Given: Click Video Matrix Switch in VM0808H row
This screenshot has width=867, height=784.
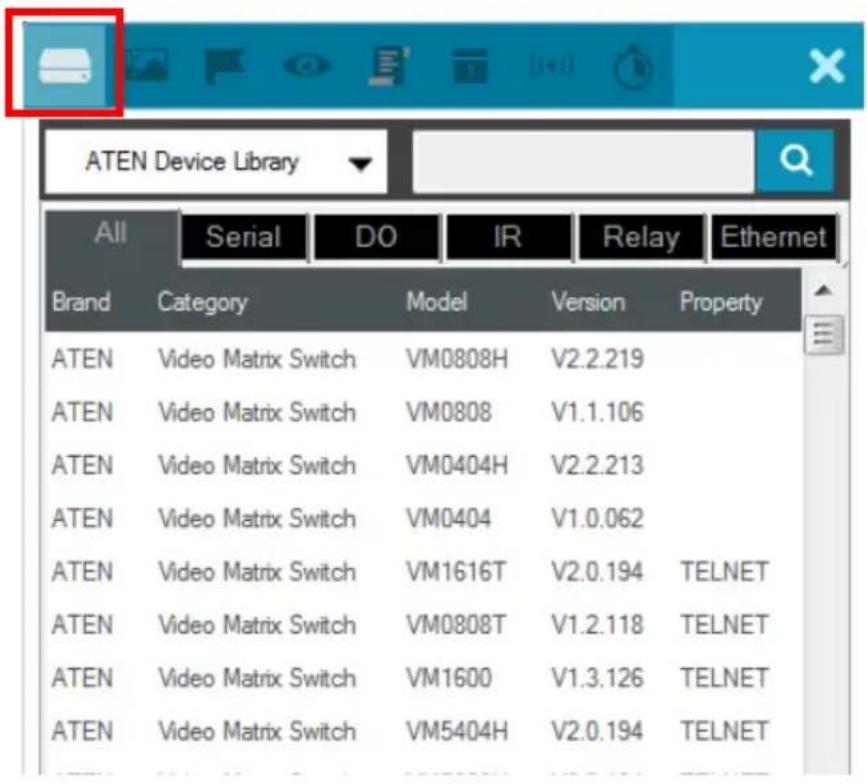Looking at the screenshot, I should click(257, 359).
